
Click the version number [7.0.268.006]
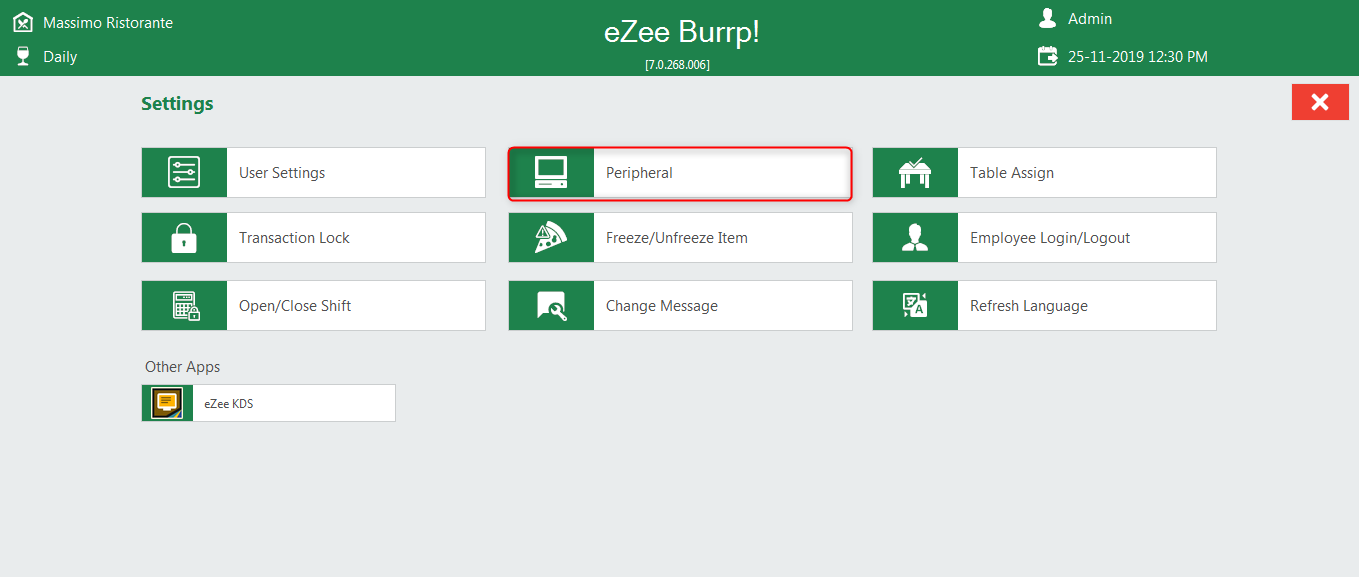click(x=678, y=65)
